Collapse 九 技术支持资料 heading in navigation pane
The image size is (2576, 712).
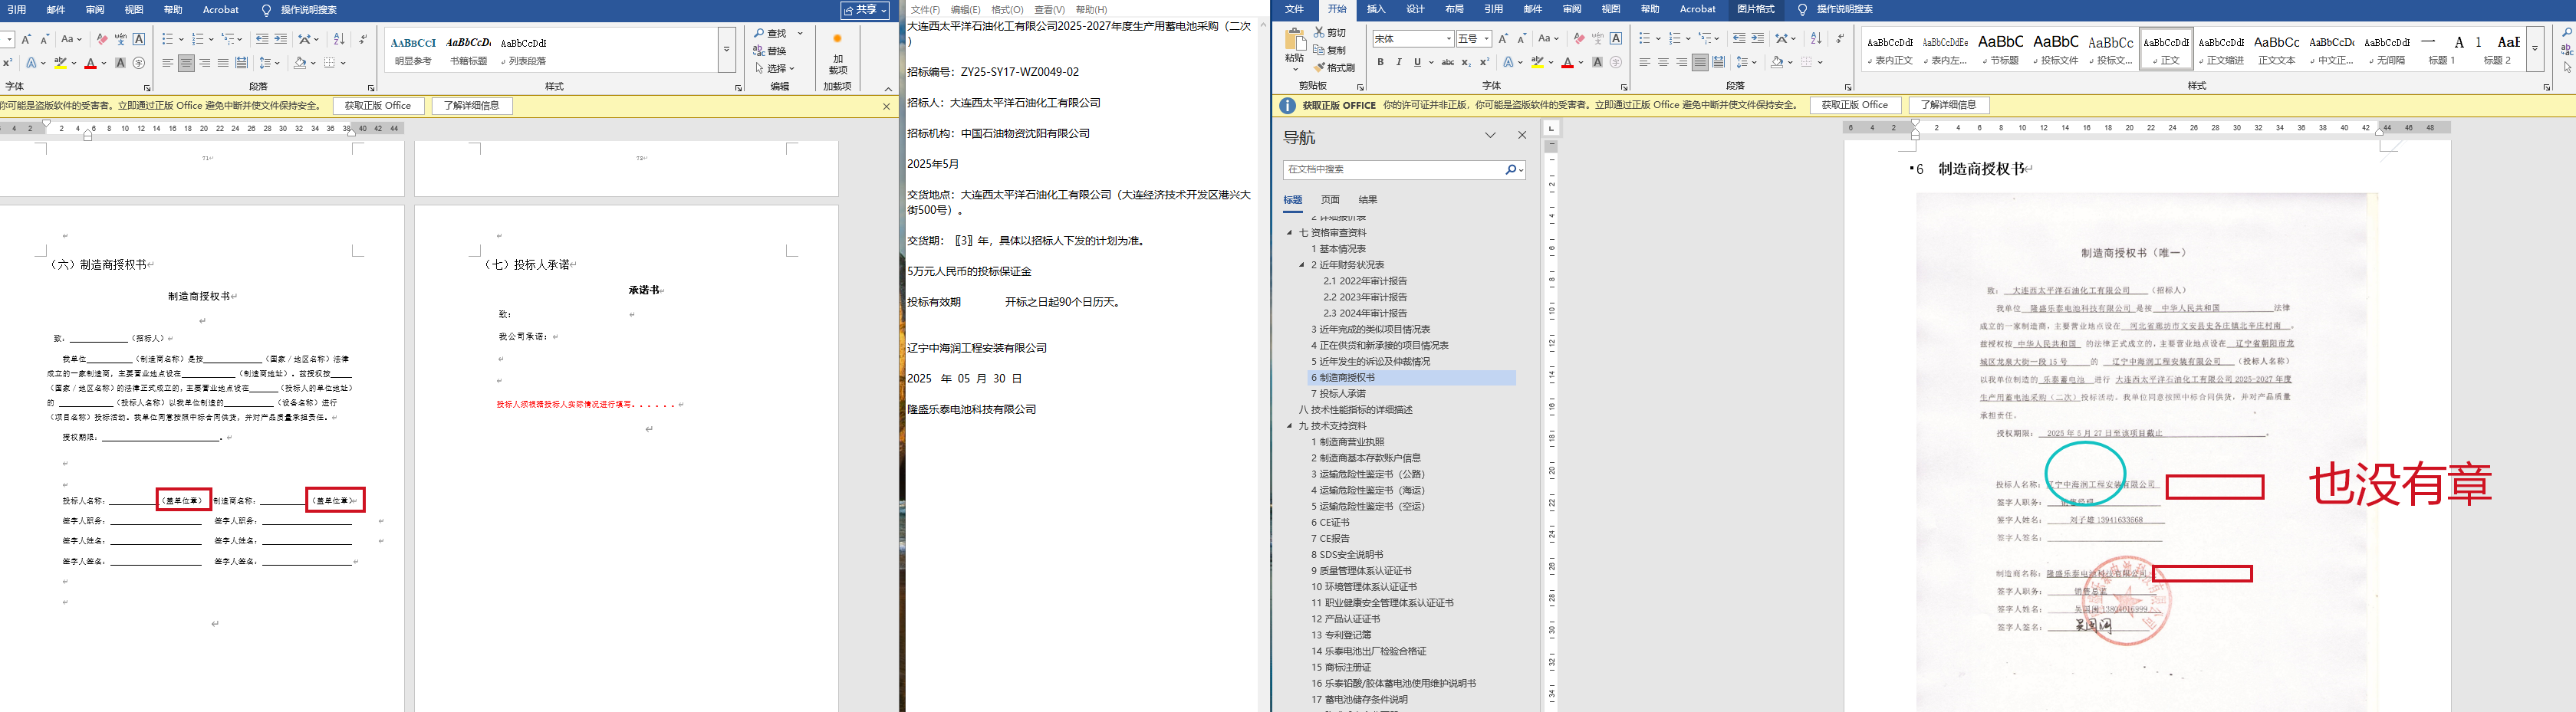[1290, 426]
